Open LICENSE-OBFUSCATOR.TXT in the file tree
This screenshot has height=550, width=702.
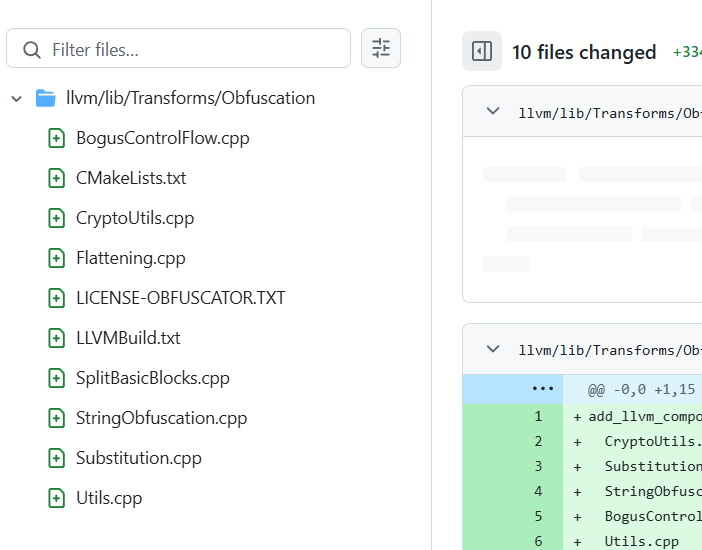[x=181, y=298]
